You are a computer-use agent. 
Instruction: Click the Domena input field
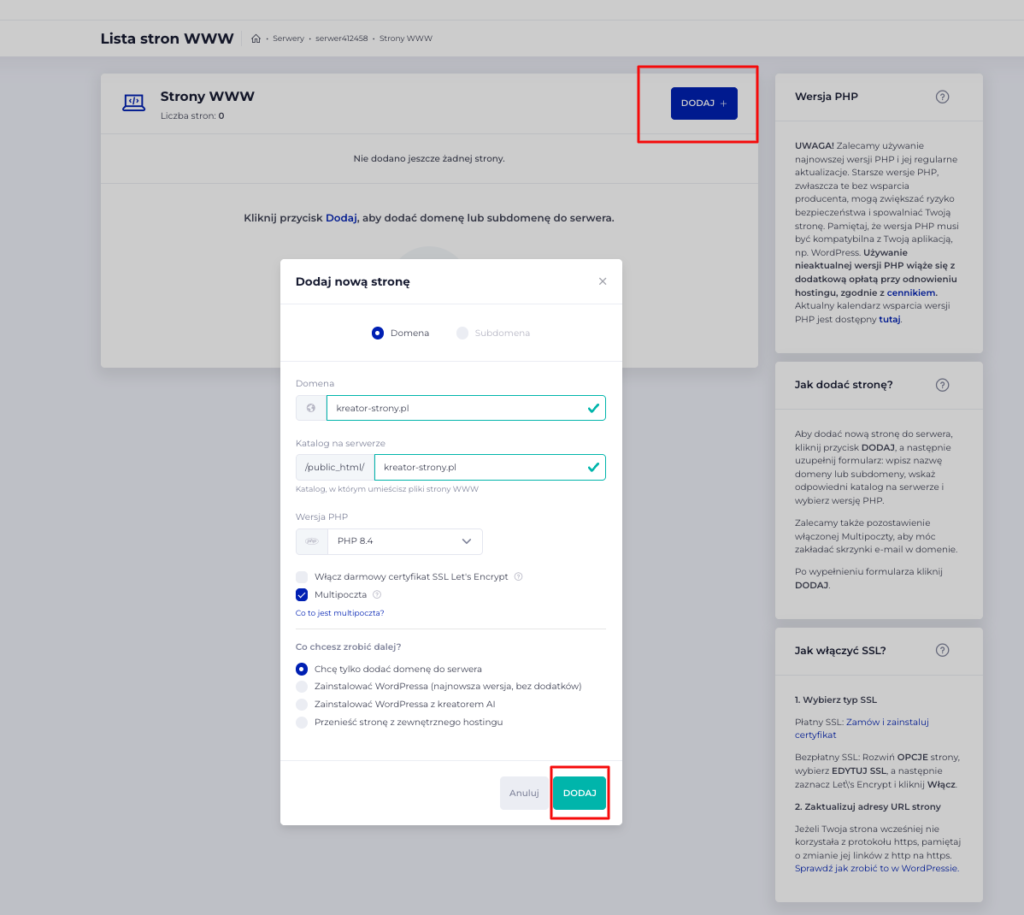(455, 408)
